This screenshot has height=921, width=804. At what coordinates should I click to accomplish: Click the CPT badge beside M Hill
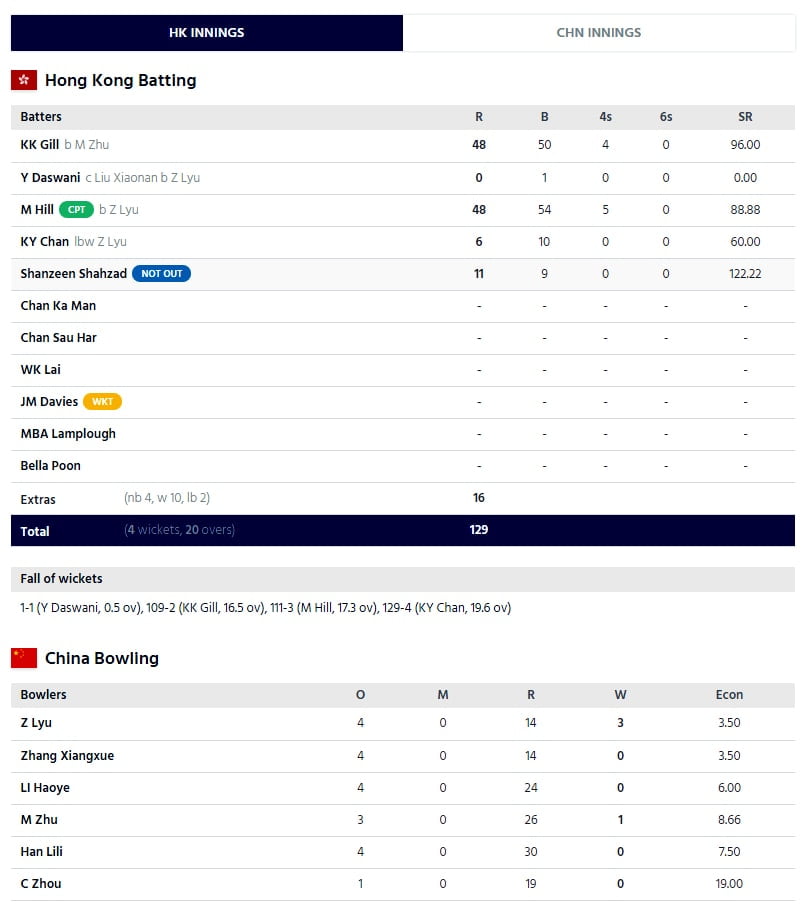click(76, 210)
